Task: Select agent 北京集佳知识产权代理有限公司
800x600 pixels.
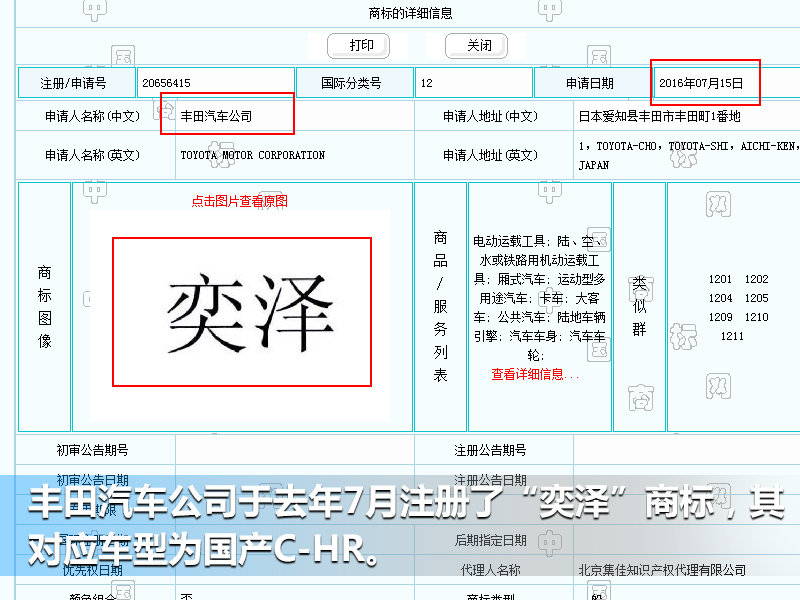Action: [x=662, y=570]
